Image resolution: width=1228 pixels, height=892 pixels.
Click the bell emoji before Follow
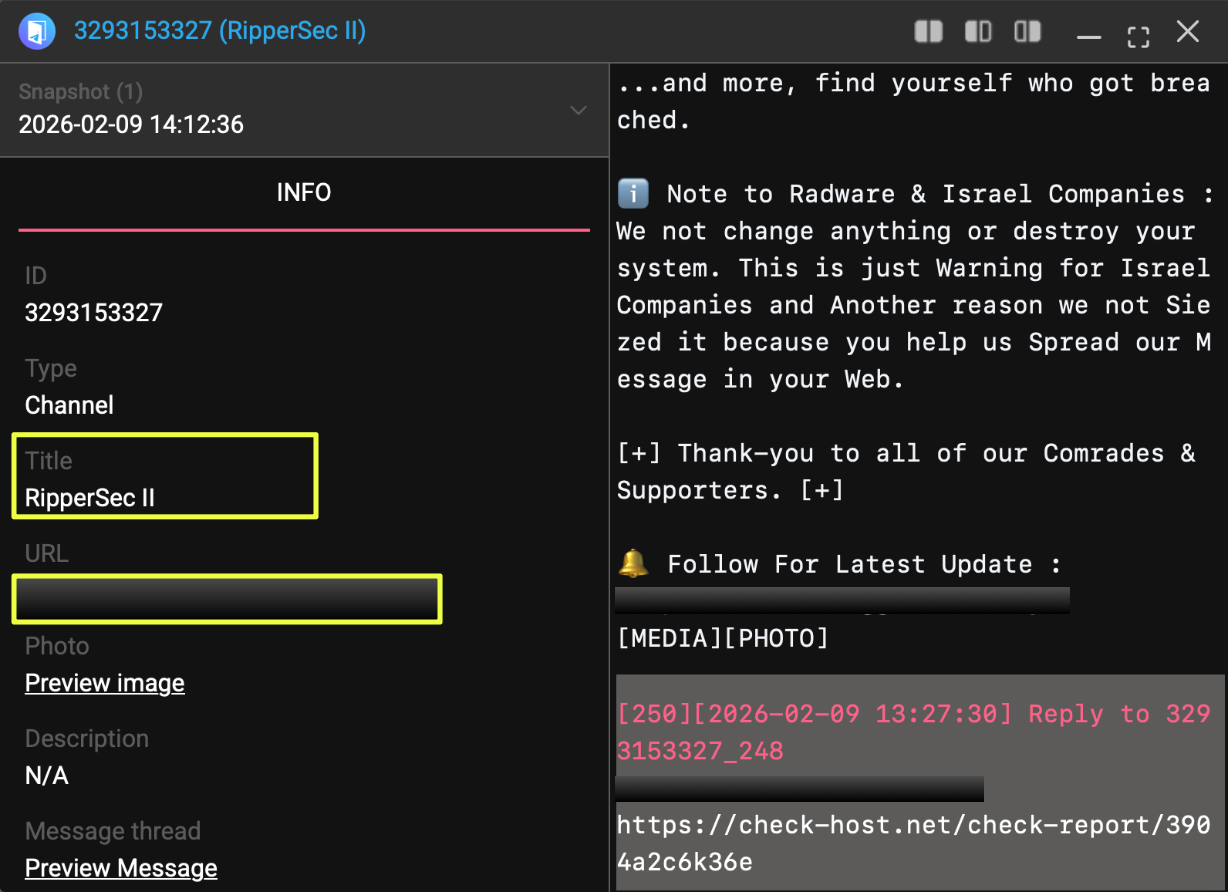633,564
